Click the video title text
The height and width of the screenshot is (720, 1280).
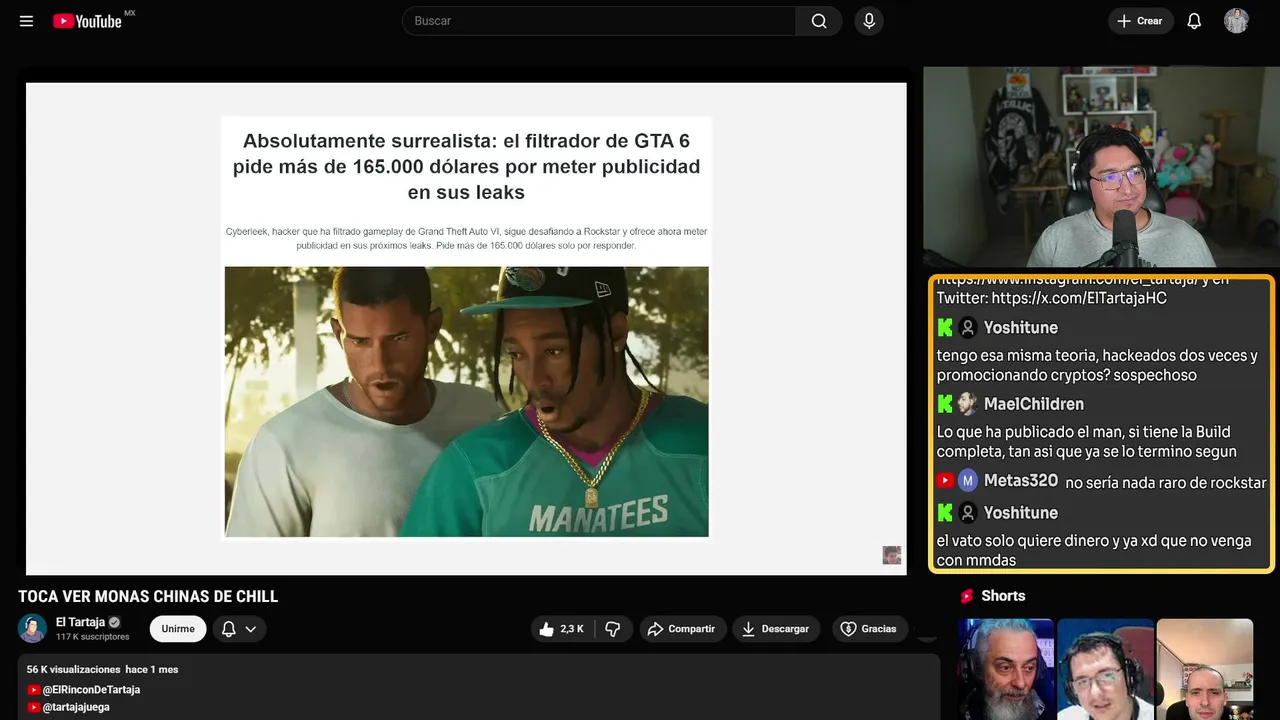[148, 596]
